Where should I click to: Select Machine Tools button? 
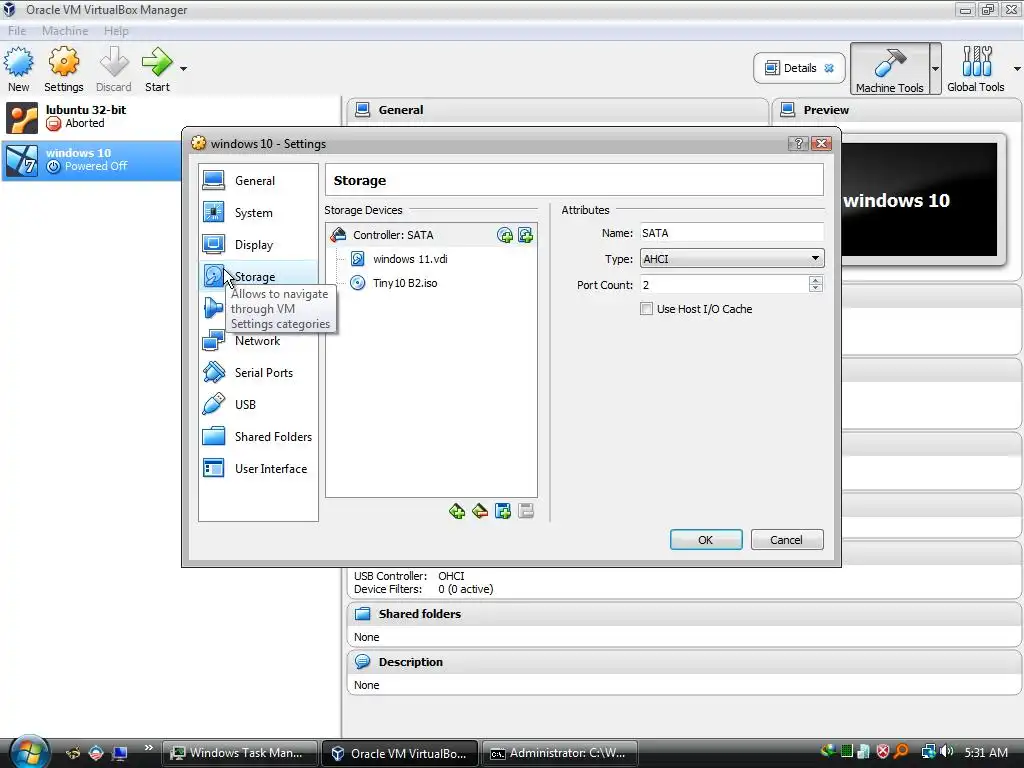tap(889, 69)
